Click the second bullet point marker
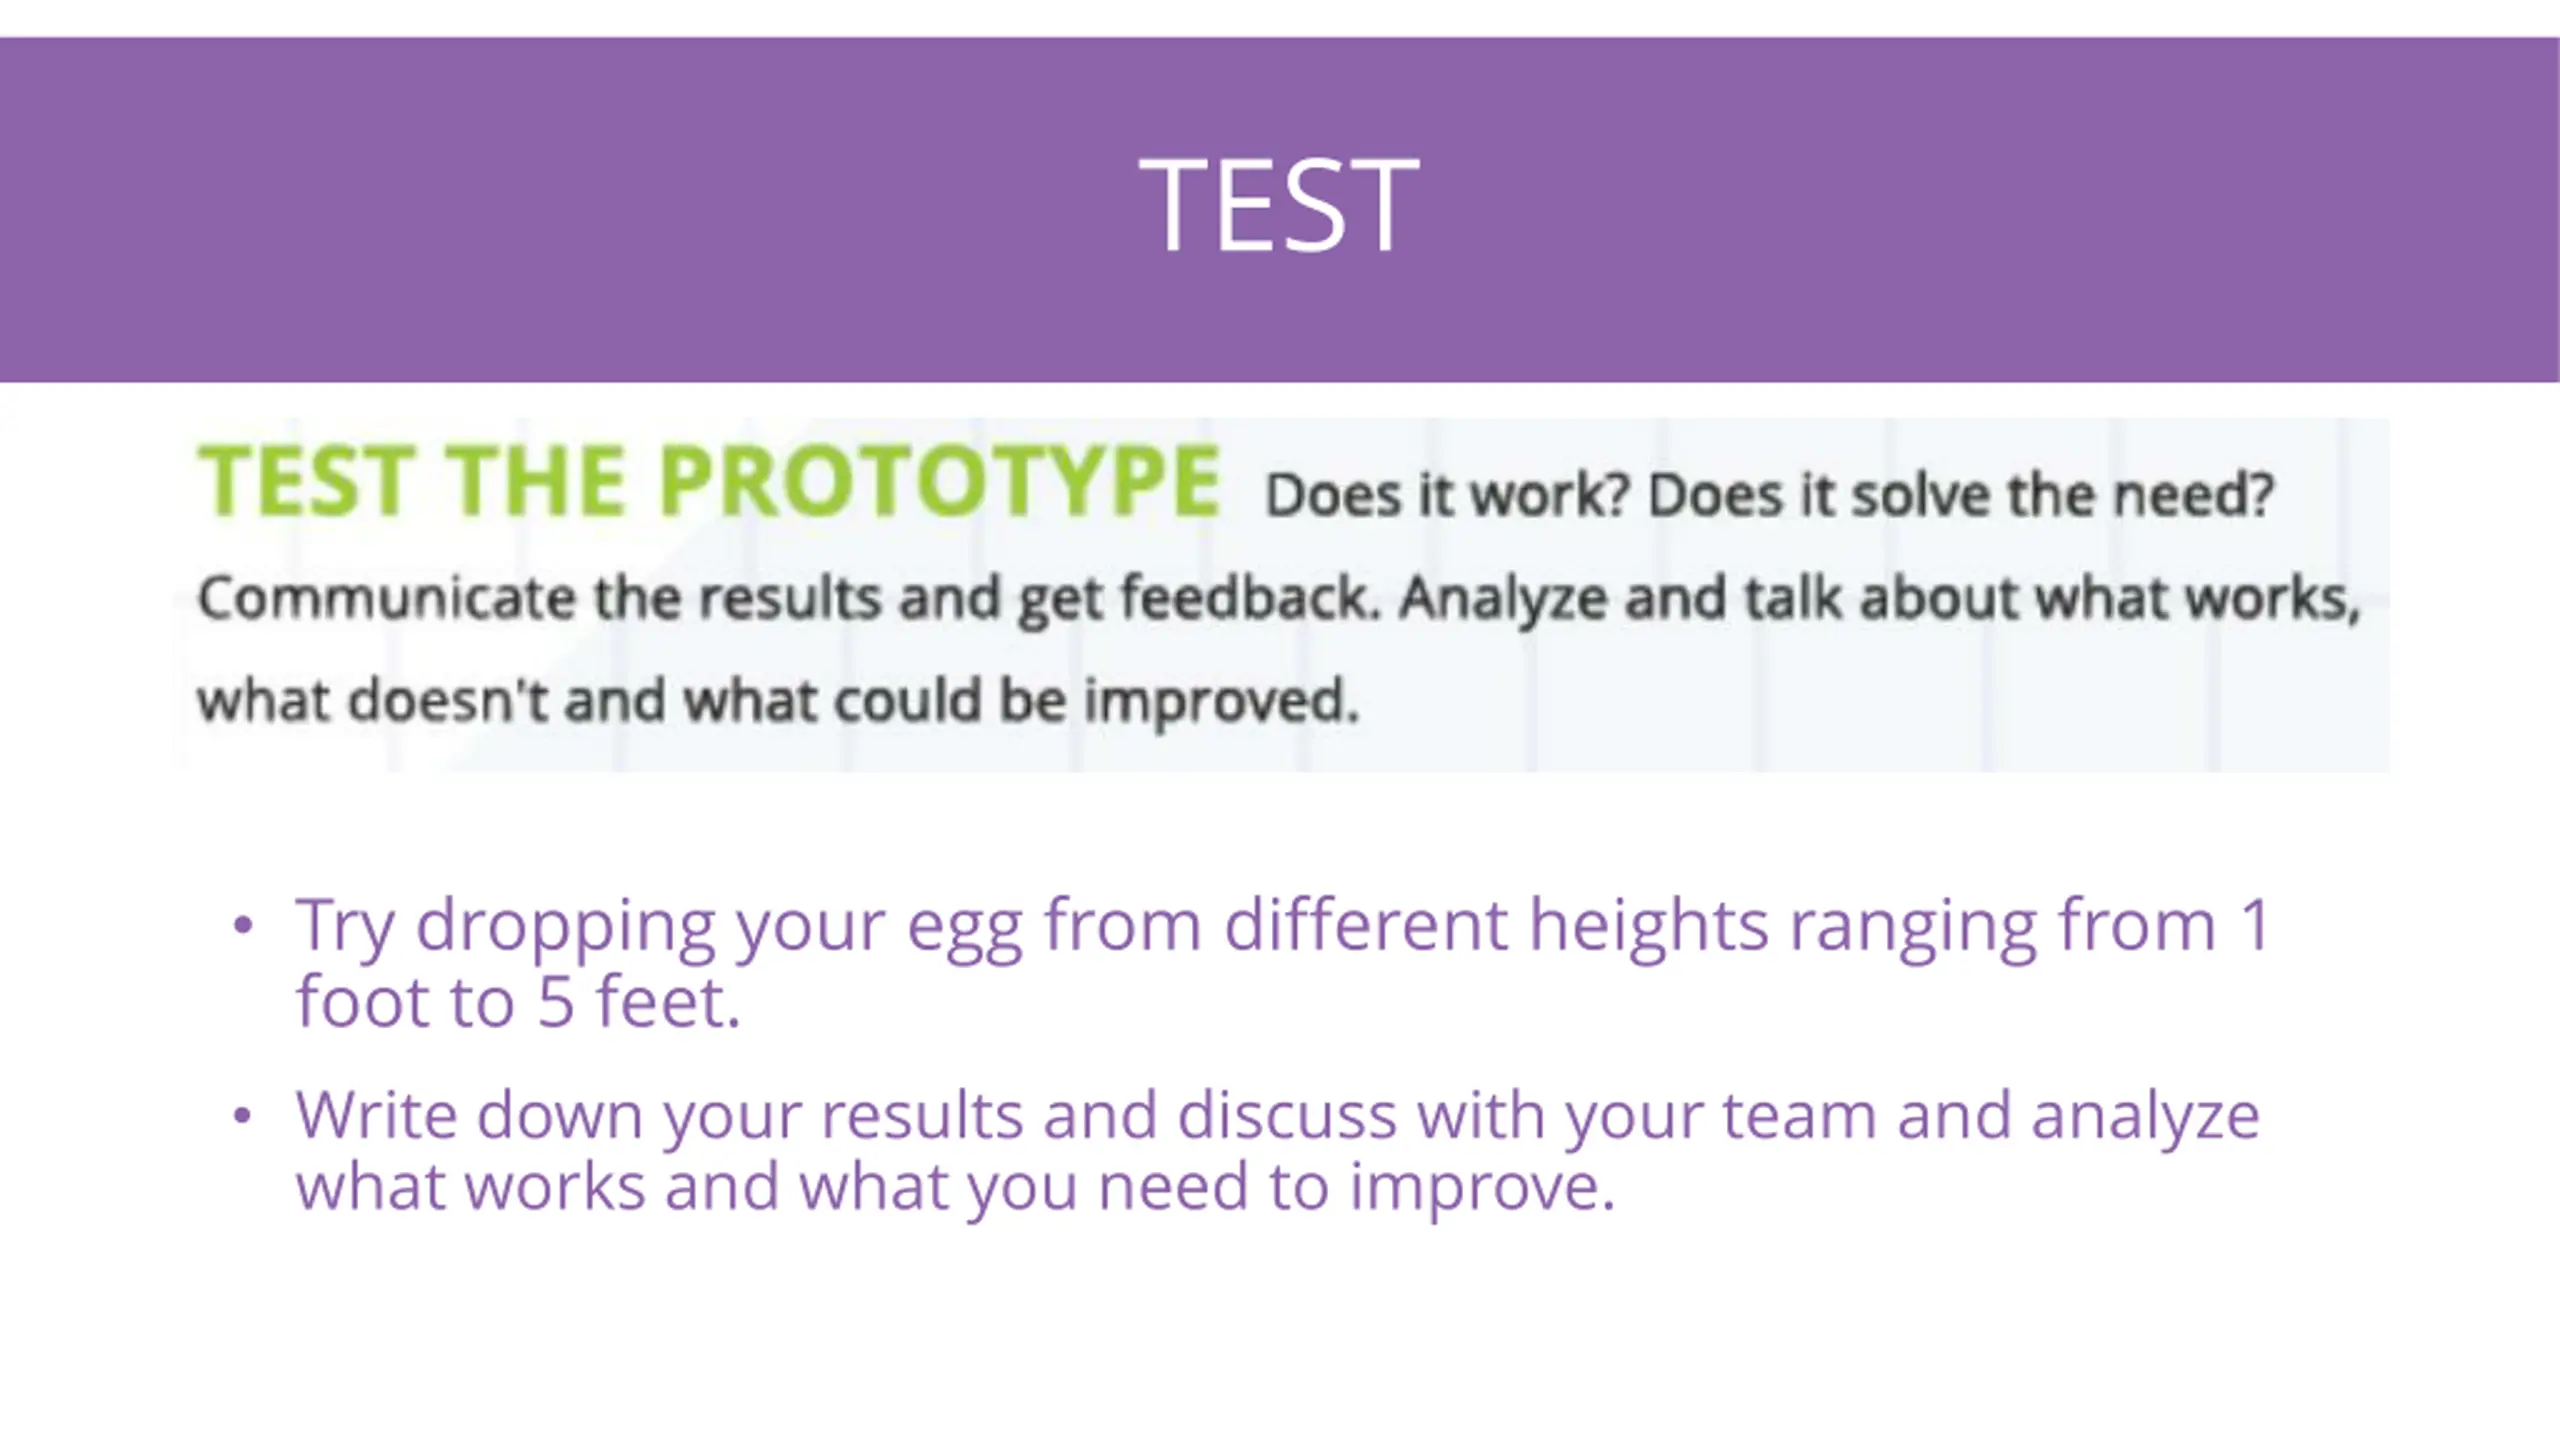Viewport: 2560px width, 1440px height. tap(243, 1115)
